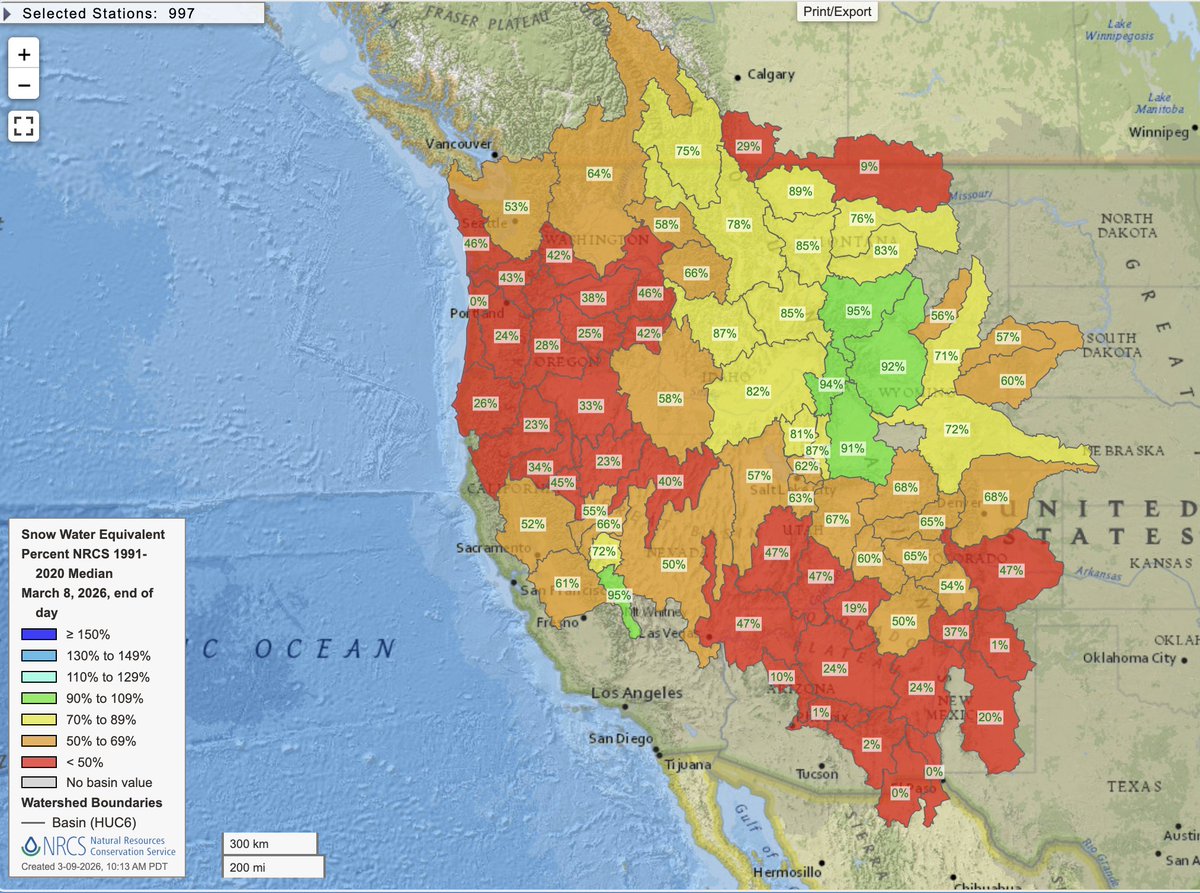This screenshot has height=893, width=1200.
Task: Select the basin labeled 28%
Action: [546, 345]
